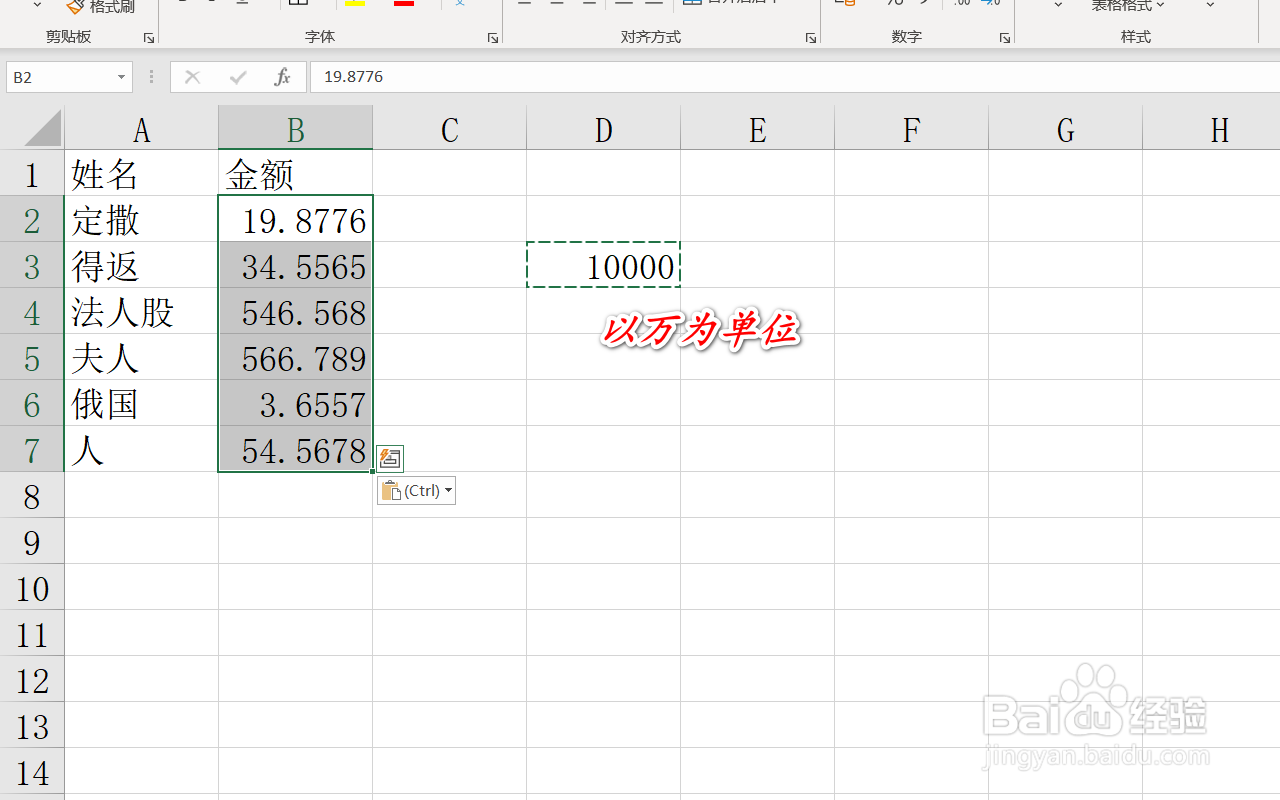Select column G header
Screen dimensions: 1280x800
1066,129
